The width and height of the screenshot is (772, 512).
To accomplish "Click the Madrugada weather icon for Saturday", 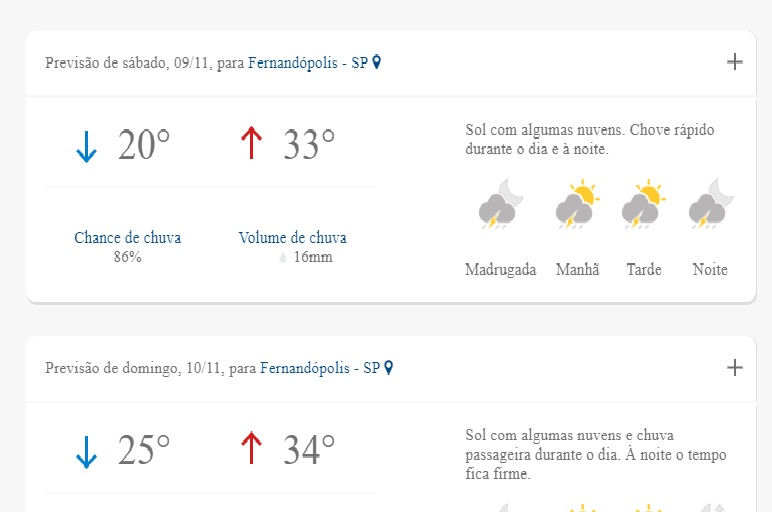I will (x=500, y=207).
